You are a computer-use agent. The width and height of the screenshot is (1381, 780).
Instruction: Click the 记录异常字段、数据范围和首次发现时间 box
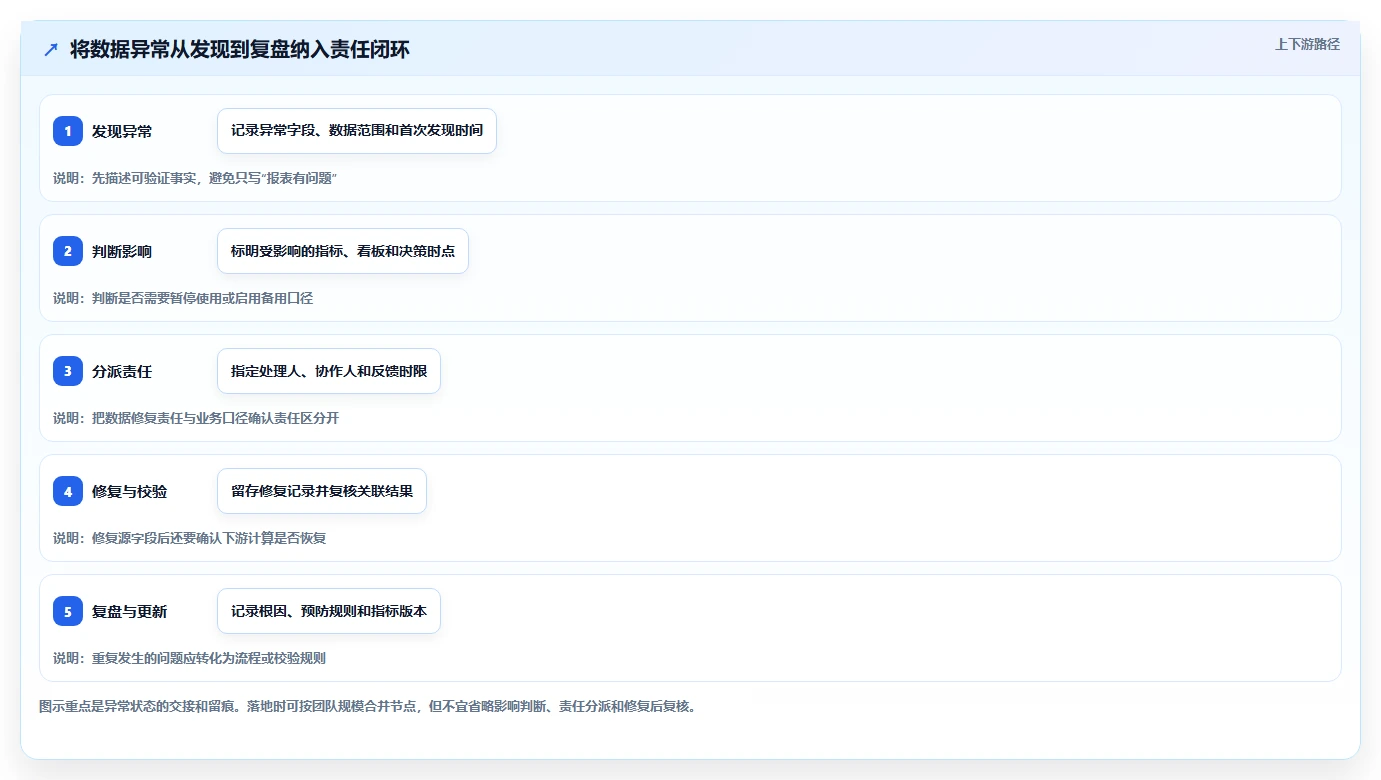(x=357, y=131)
